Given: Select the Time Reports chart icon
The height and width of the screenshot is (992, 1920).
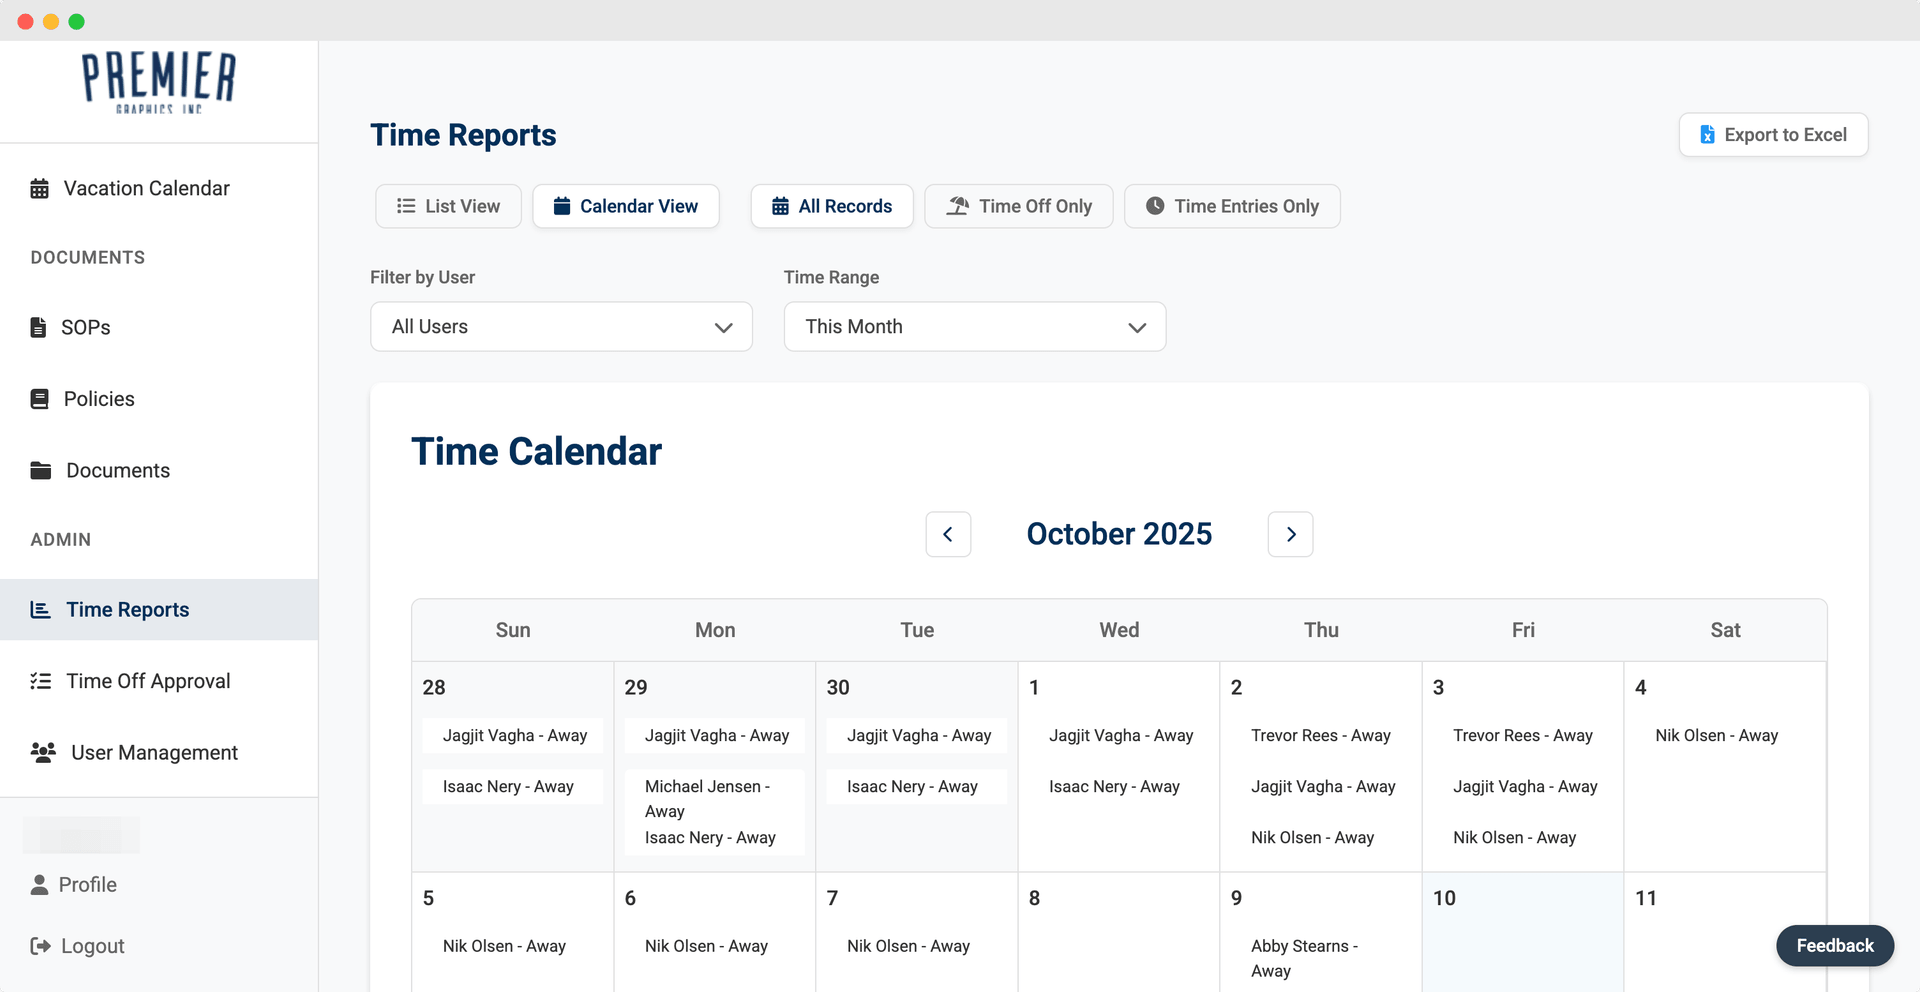Looking at the screenshot, I should tap(40, 609).
